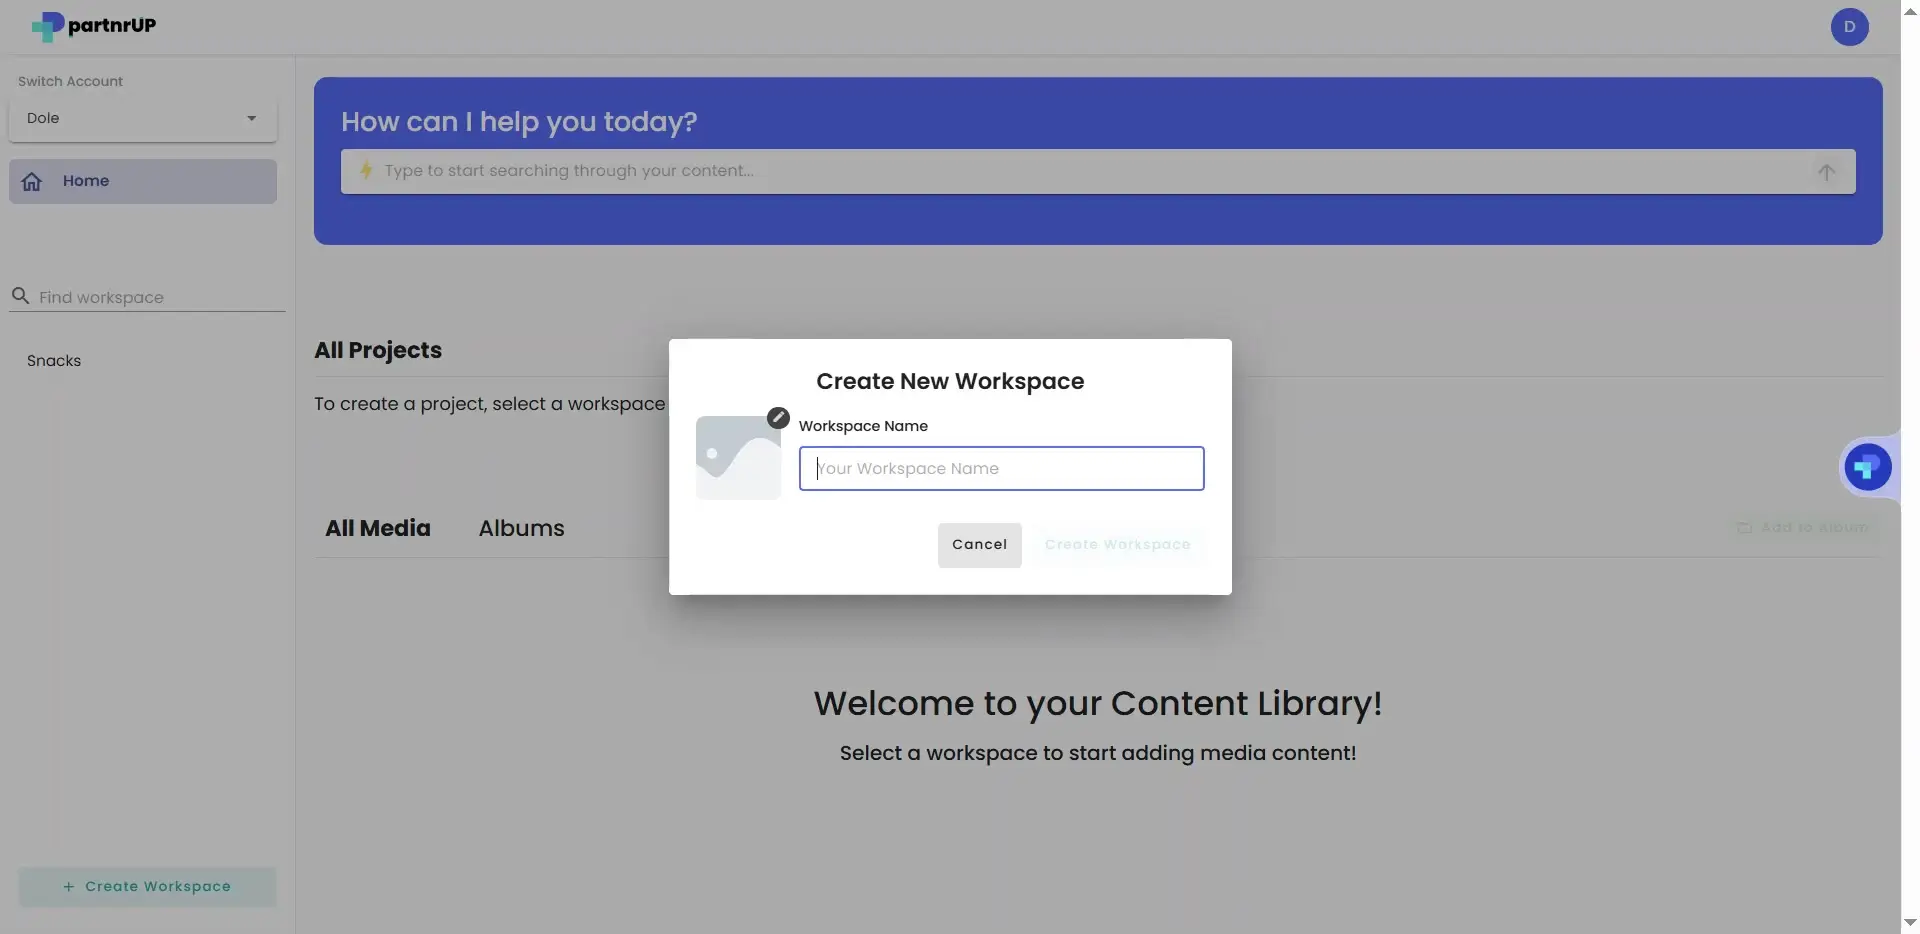Click Create Workspace in the dialog
Viewport: 1920px width, 934px height.
(1117, 545)
